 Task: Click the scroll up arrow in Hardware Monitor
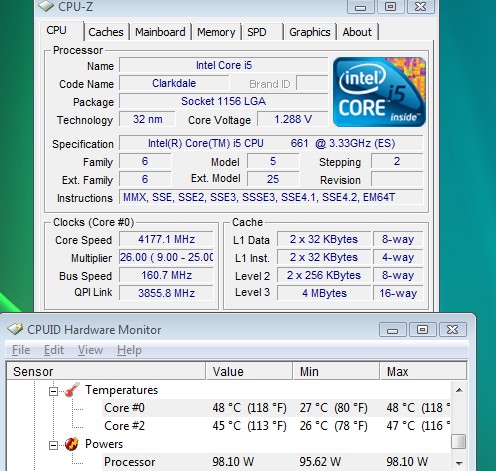click(459, 390)
